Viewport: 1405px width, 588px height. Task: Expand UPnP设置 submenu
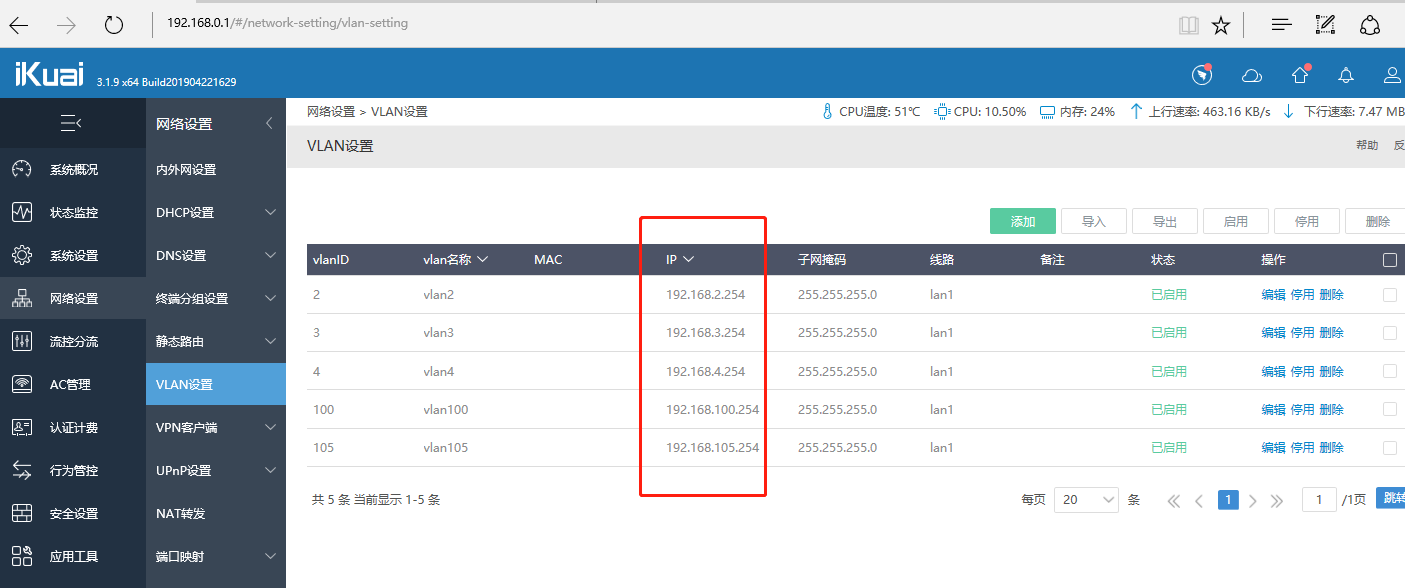coord(270,470)
